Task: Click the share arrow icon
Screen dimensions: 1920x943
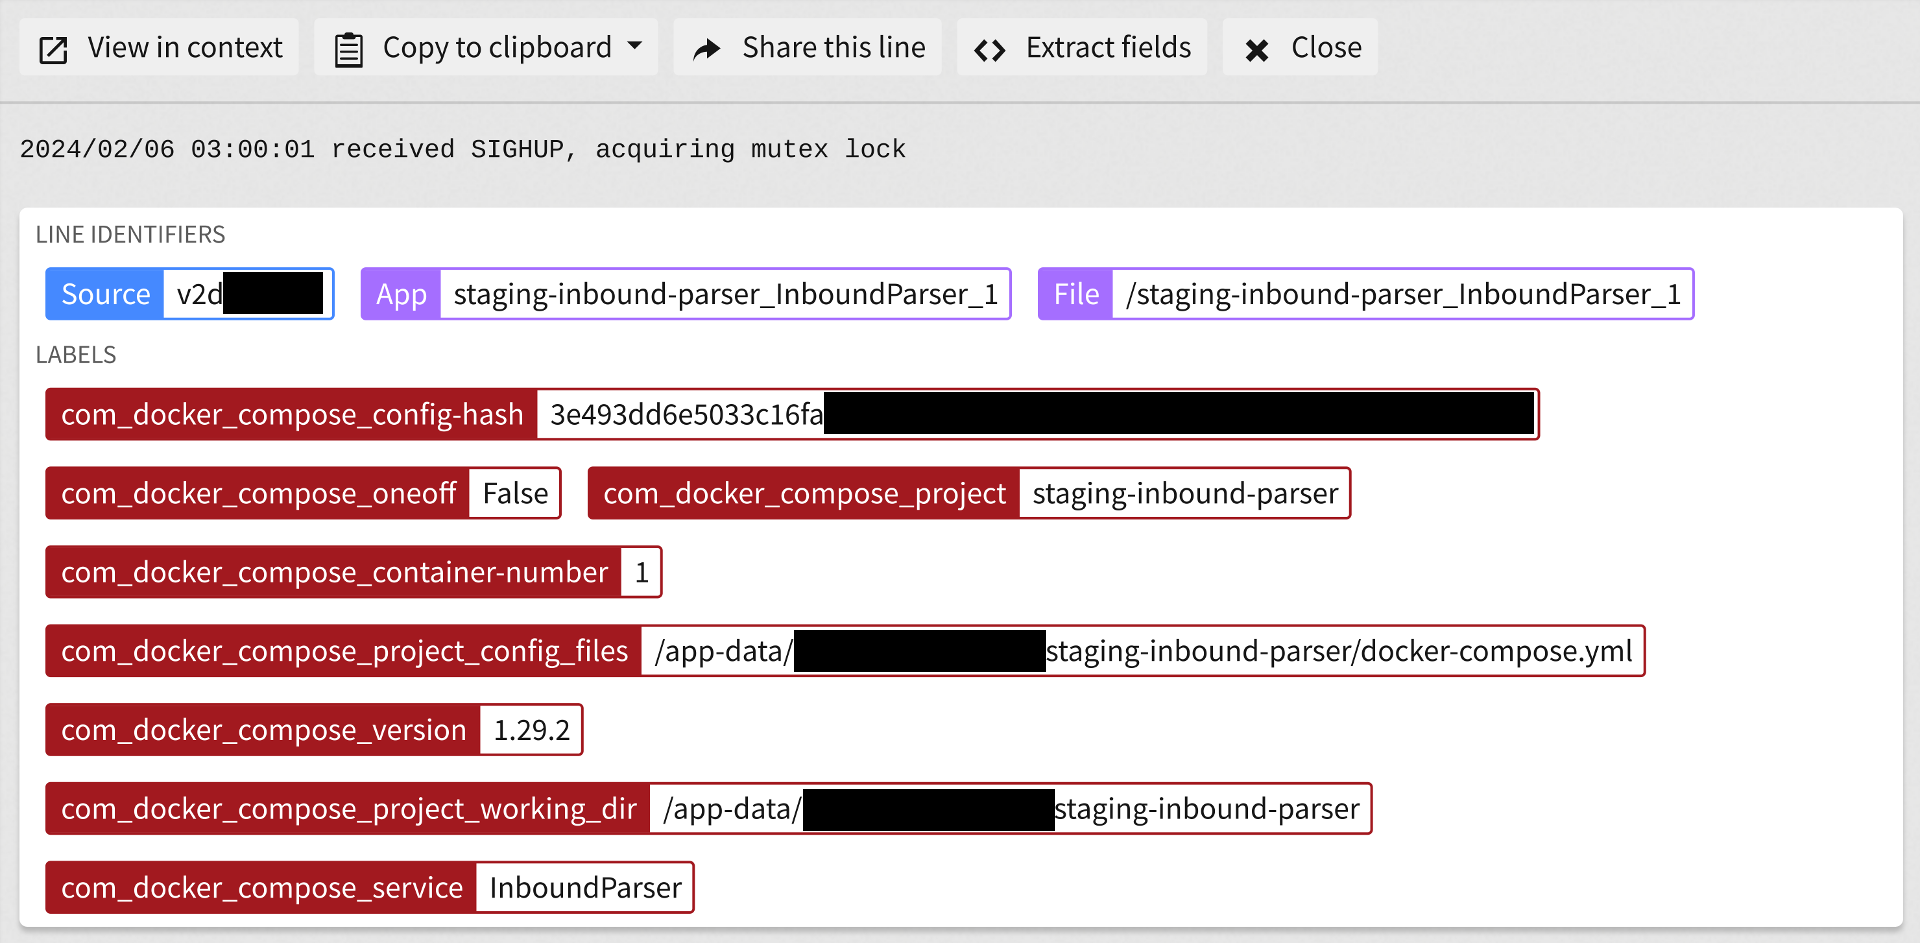Action: pyautogui.click(x=707, y=49)
